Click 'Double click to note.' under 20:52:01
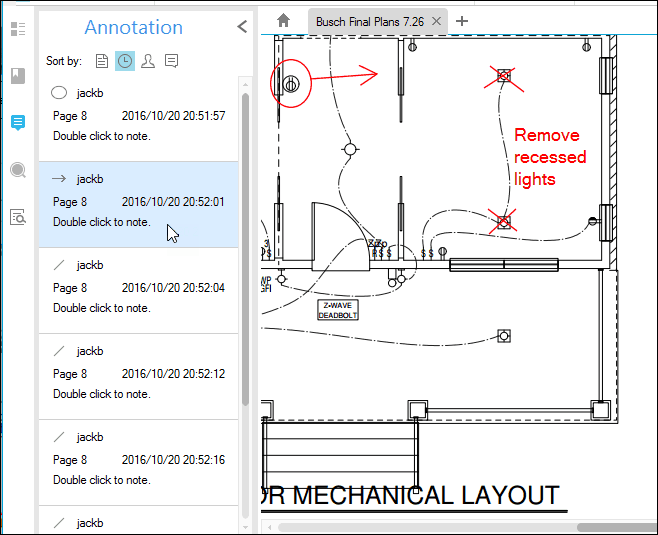658x535 pixels. coord(102,222)
